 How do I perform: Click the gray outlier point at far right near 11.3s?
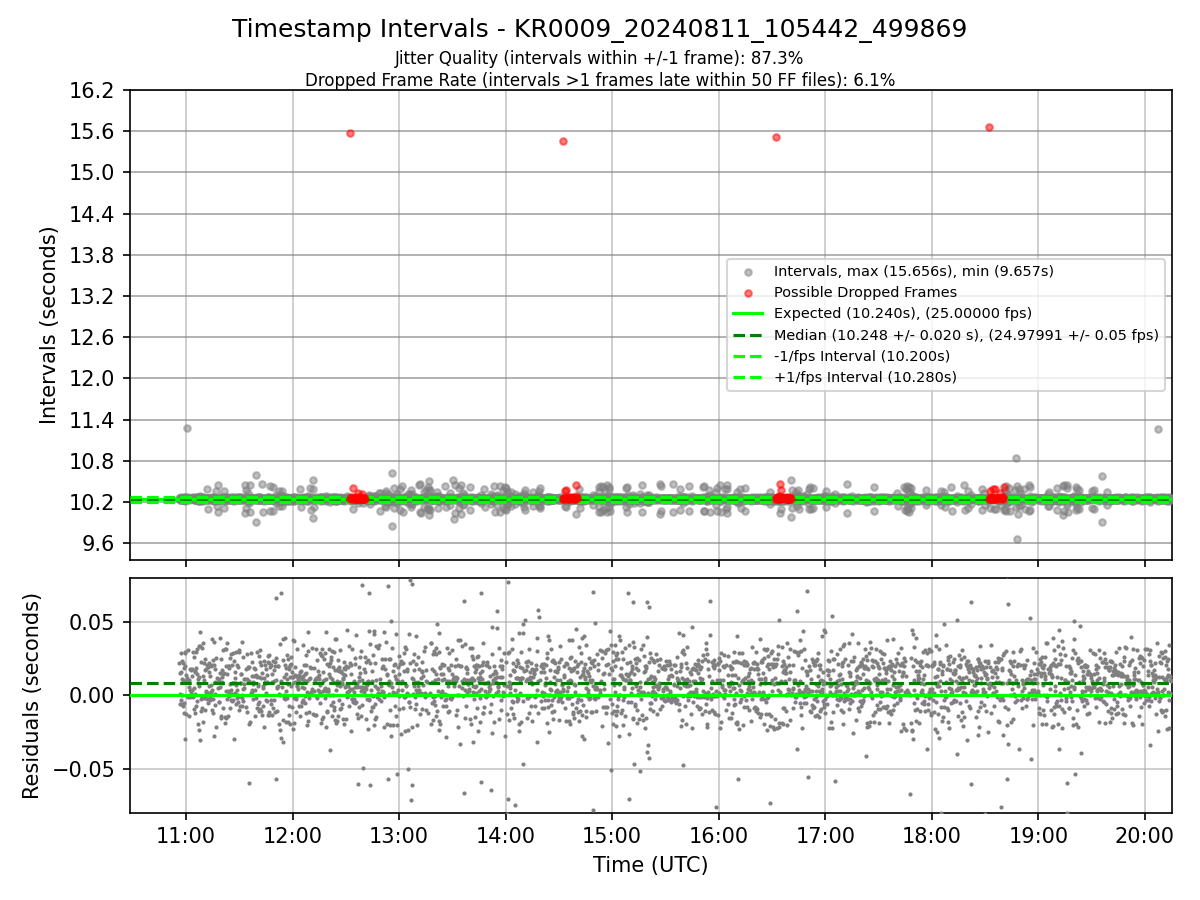[1158, 429]
